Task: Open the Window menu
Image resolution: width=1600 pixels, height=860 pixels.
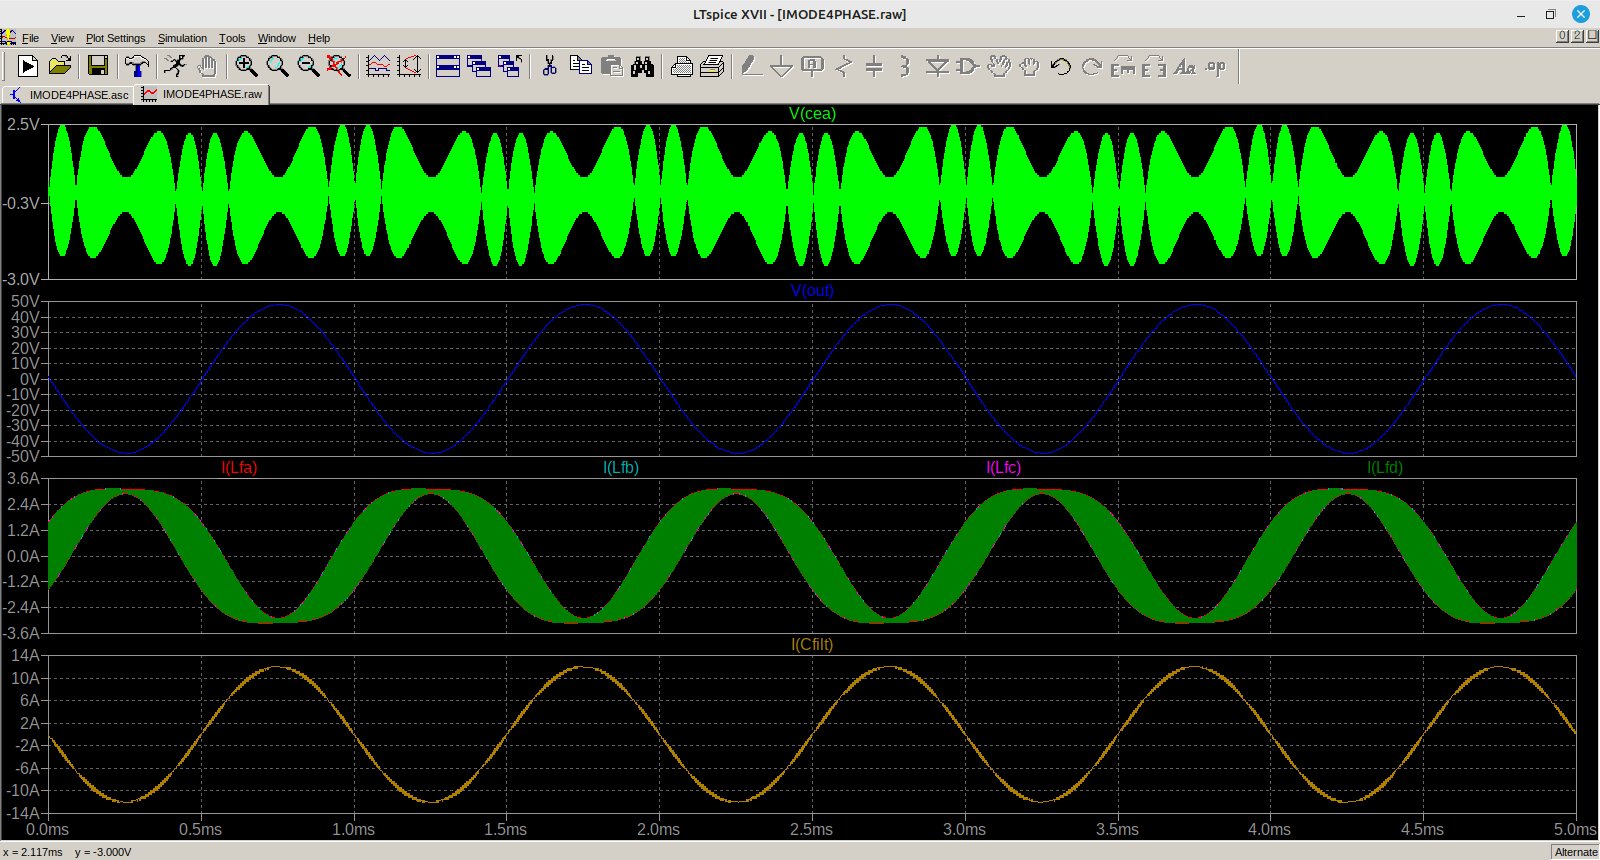Action: click(276, 38)
